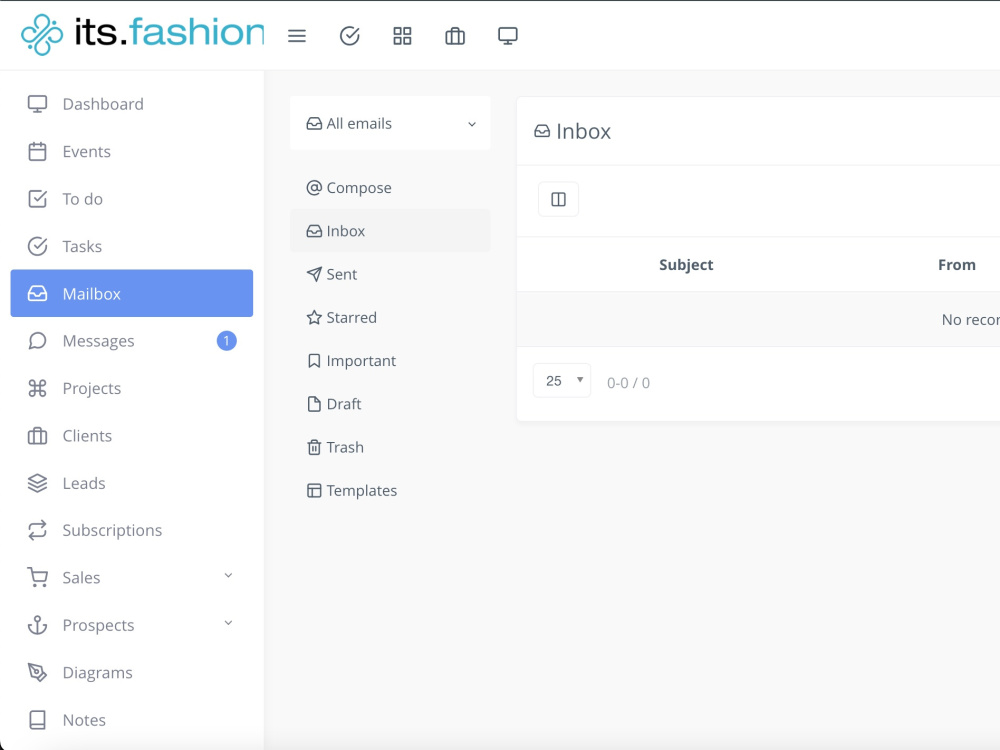Click the To do checkbox icon in sidebar

click(38, 199)
